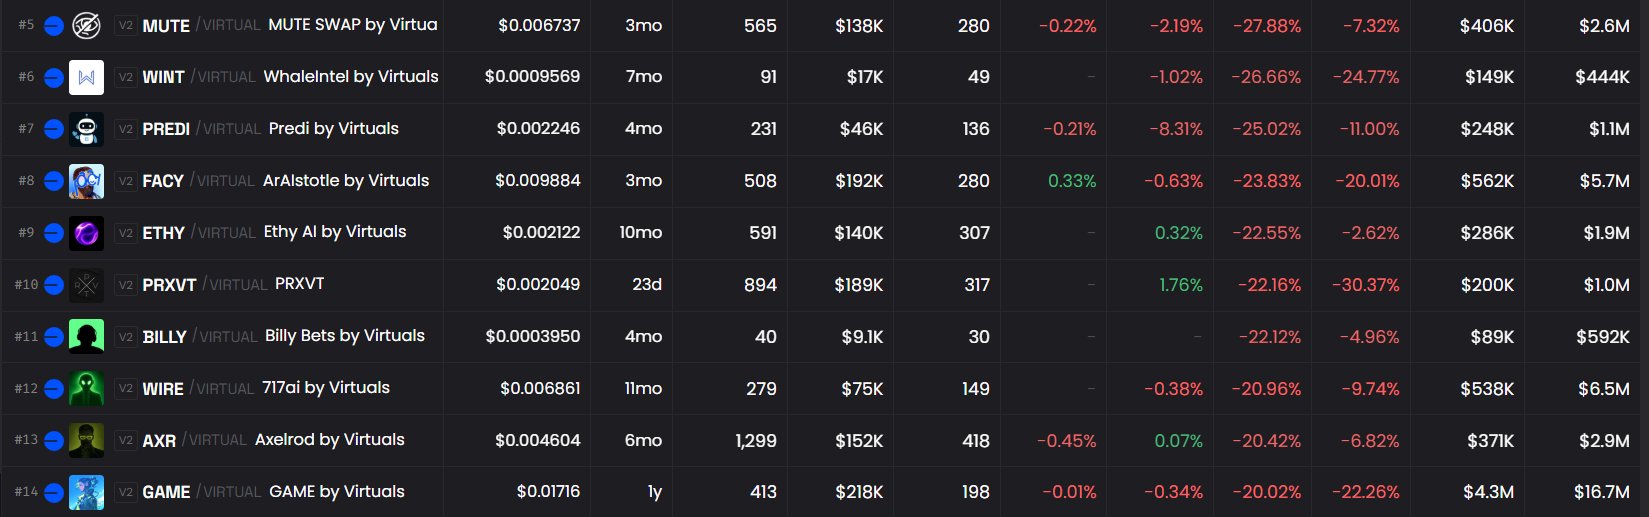Screen dimensions: 1649x517
Task: Click the MUTE token logo icon
Action: pyautogui.click(x=86, y=25)
